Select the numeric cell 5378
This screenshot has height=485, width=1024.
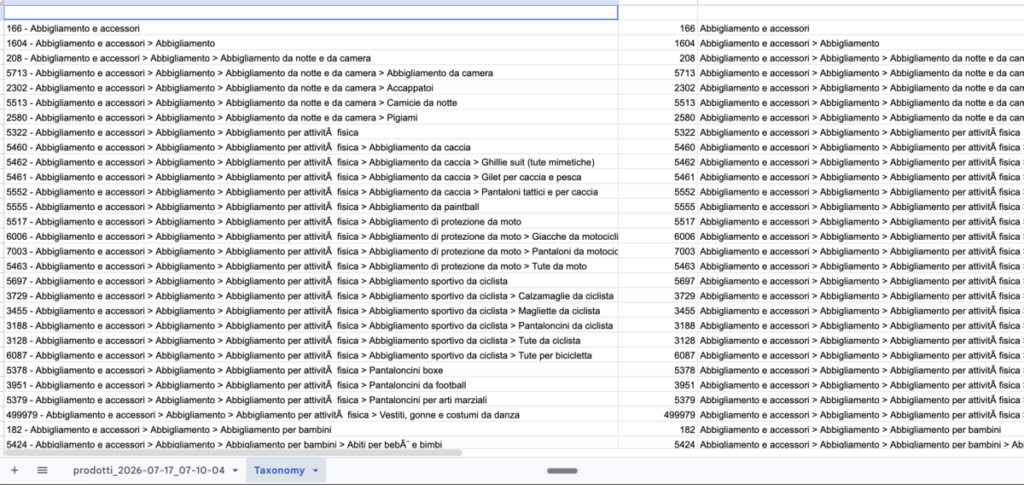click(x=658, y=370)
